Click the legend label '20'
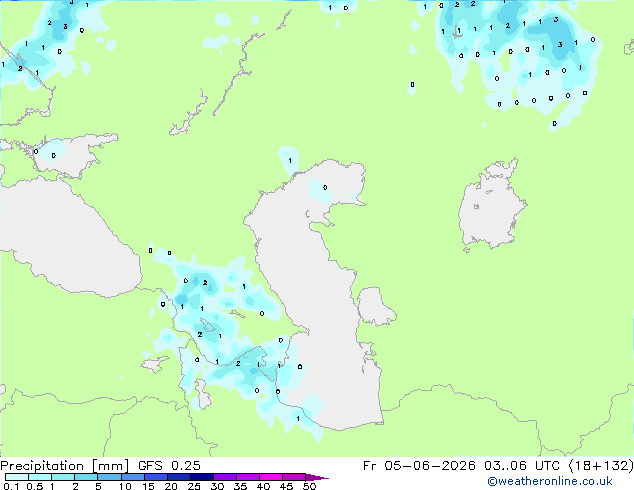The width and height of the screenshot is (634, 490). point(171,486)
